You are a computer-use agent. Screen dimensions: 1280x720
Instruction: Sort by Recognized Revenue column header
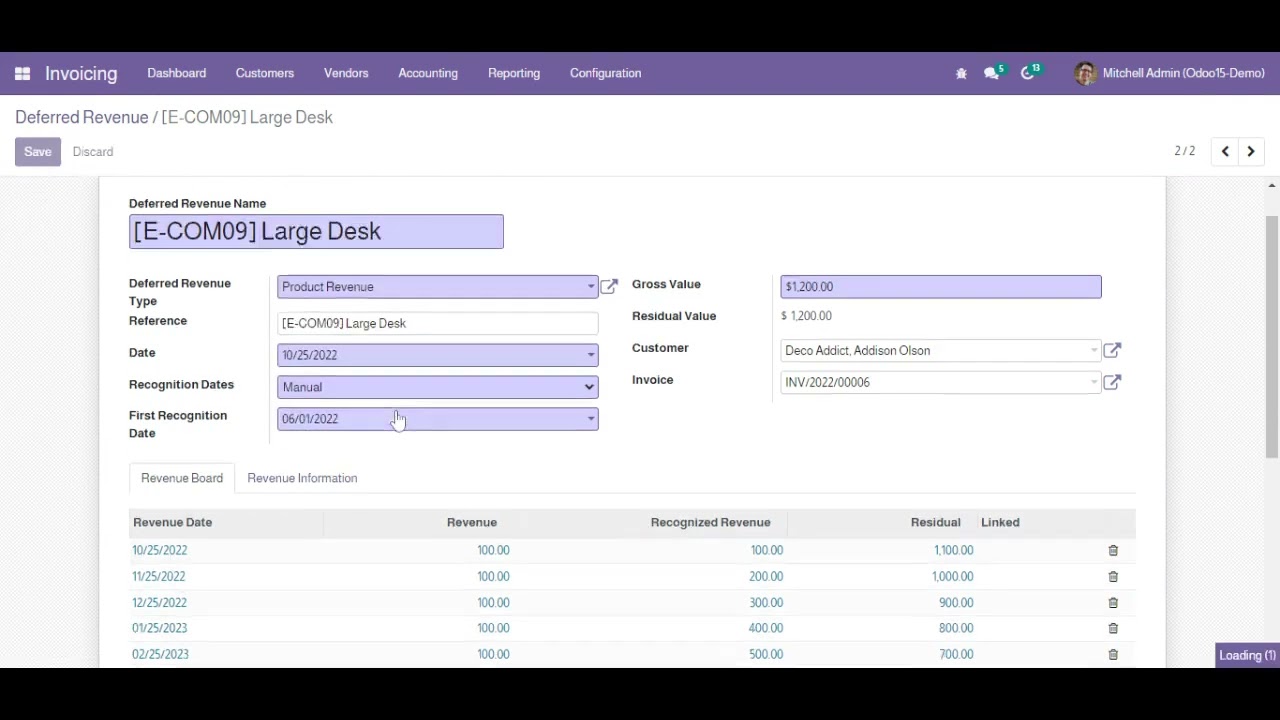(710, 522)
